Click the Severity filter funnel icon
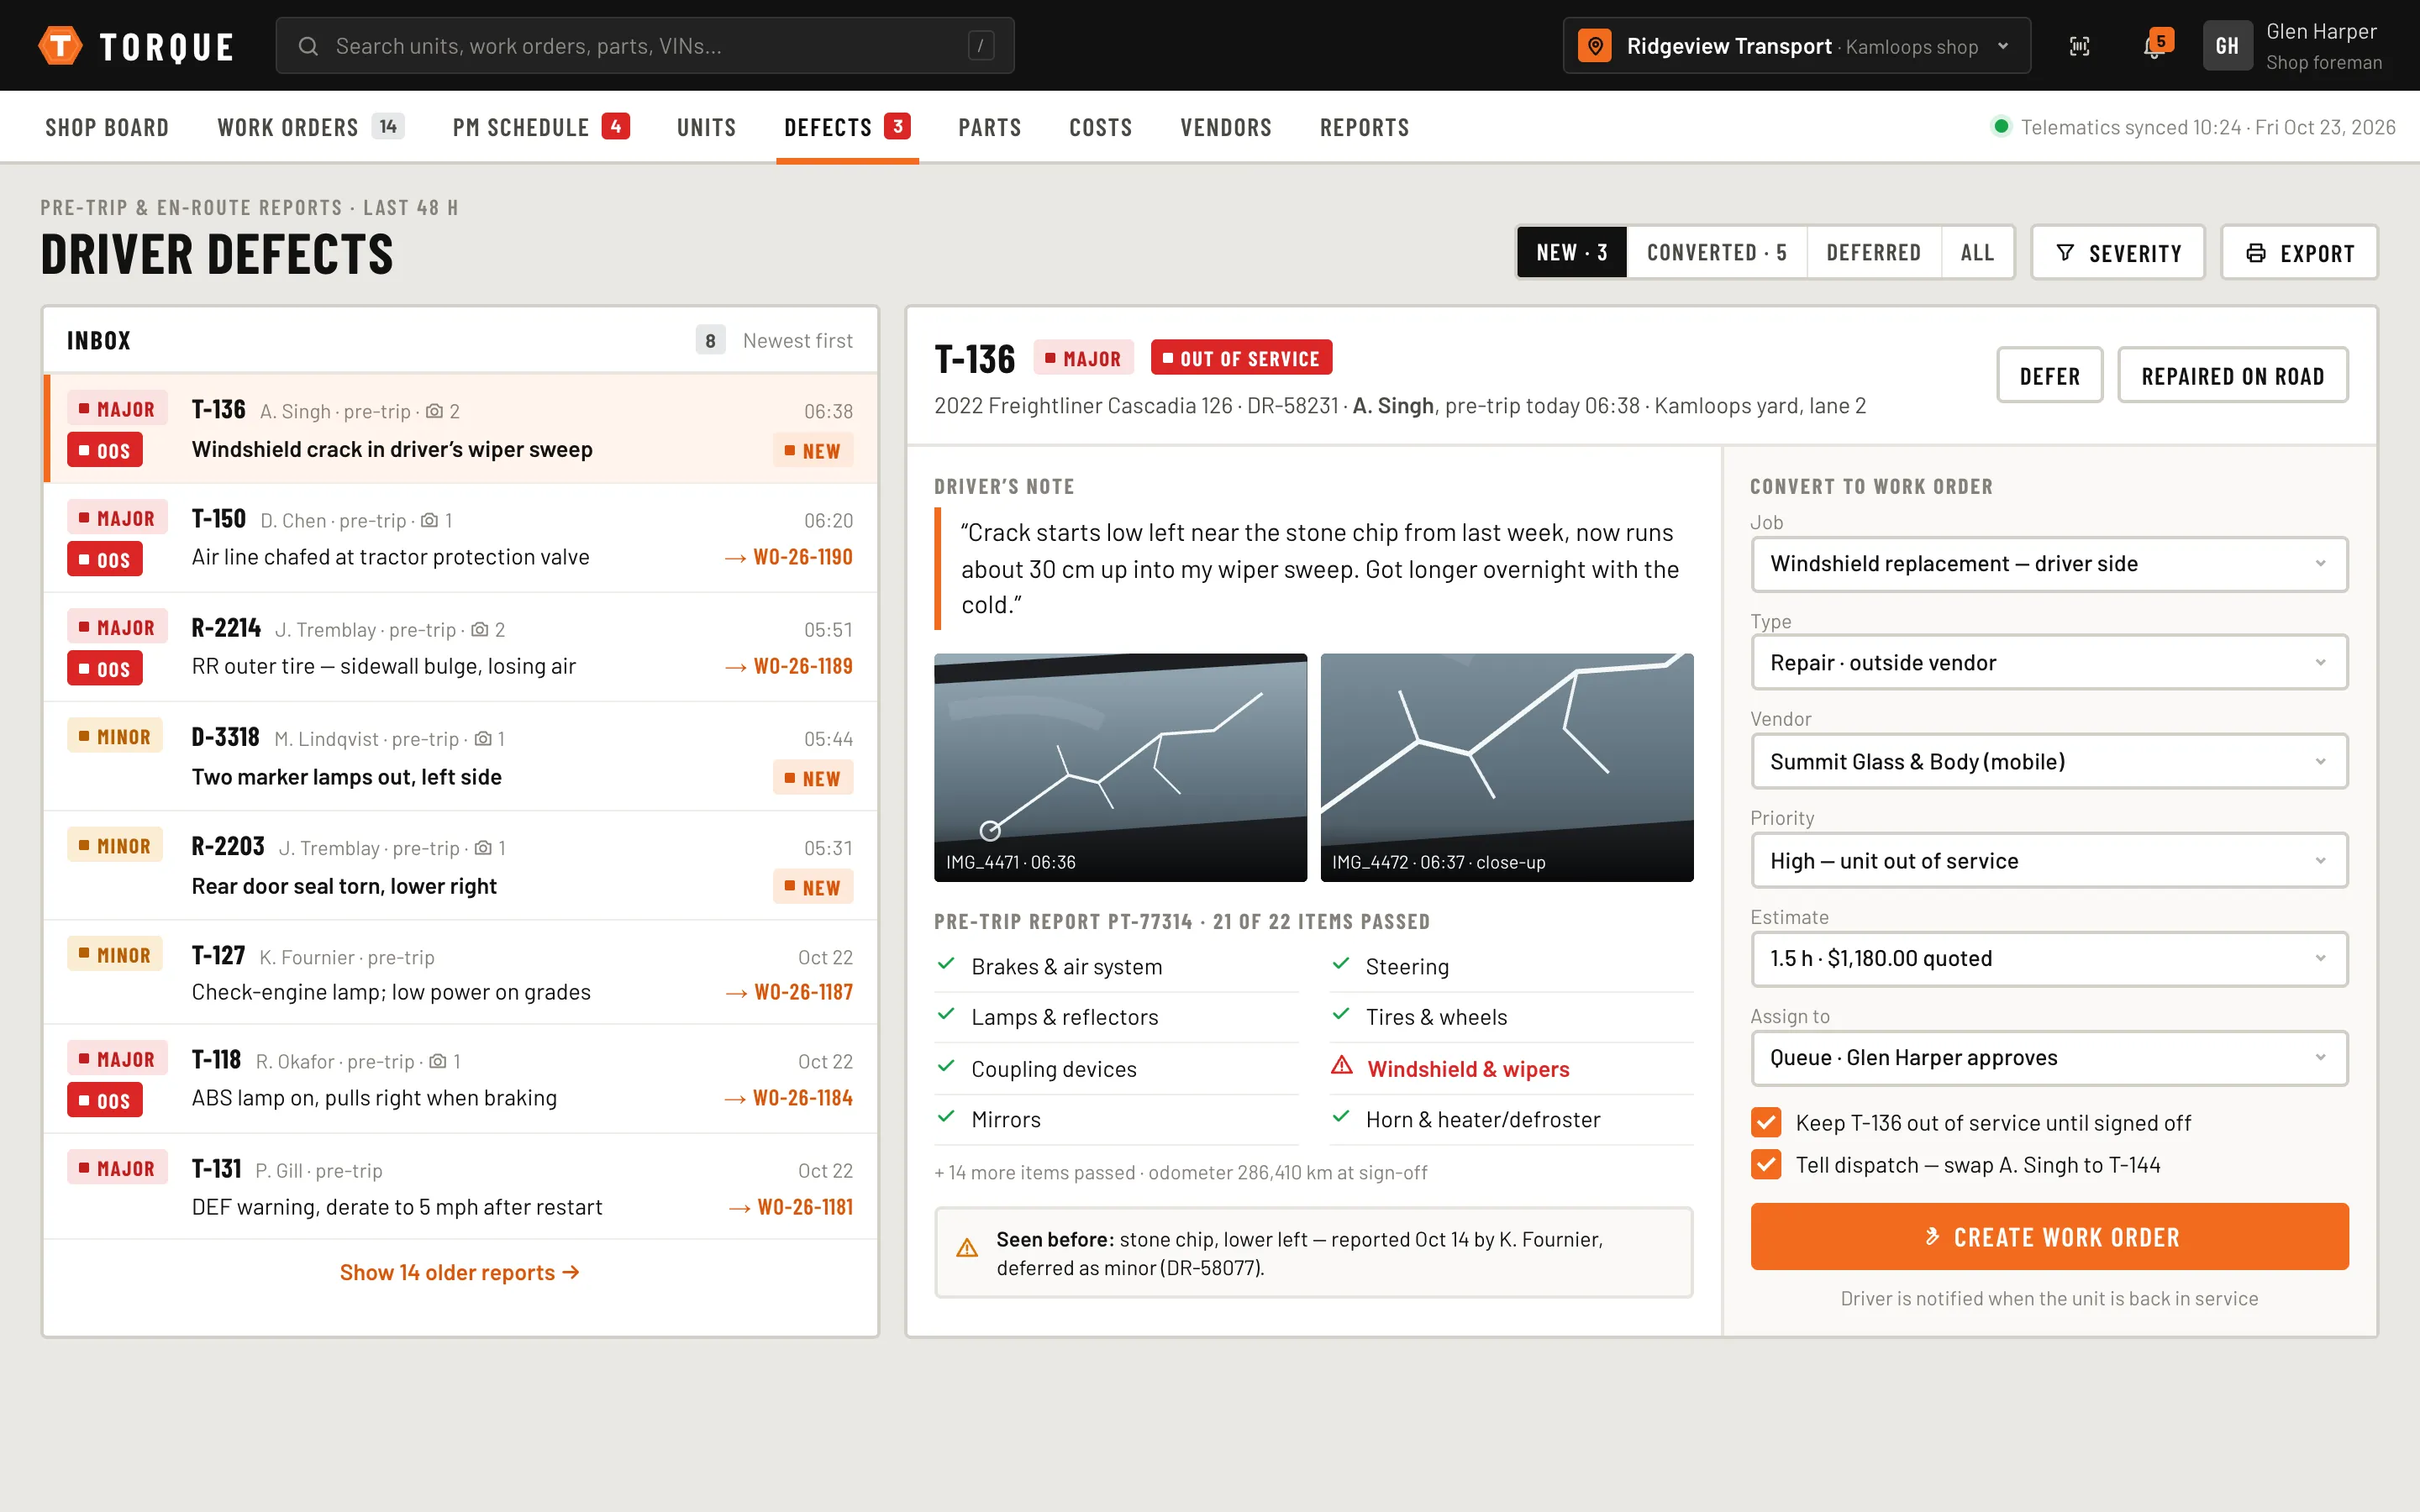Screen dimensions: 2420x1512 [2064, 253]
